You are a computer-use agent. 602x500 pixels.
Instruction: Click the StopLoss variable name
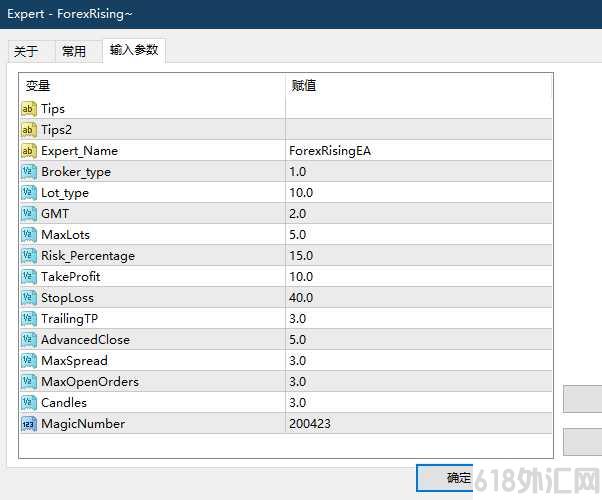[67, 298]
